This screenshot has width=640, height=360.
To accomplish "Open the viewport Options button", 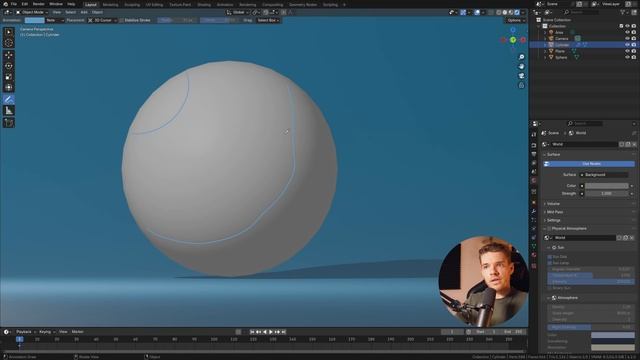I will pos(515,20).
